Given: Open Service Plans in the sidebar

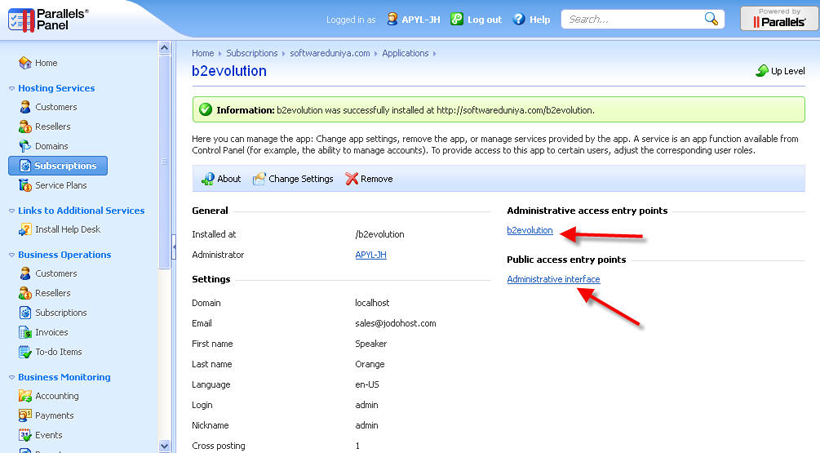Looking at the screenshot, I should 53,185.
